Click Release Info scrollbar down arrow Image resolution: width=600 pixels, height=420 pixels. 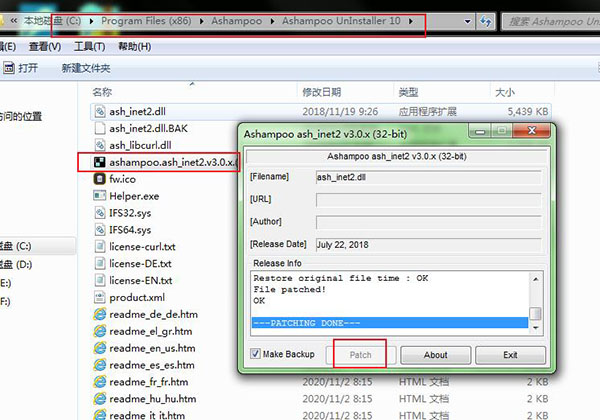click(536, 328)
